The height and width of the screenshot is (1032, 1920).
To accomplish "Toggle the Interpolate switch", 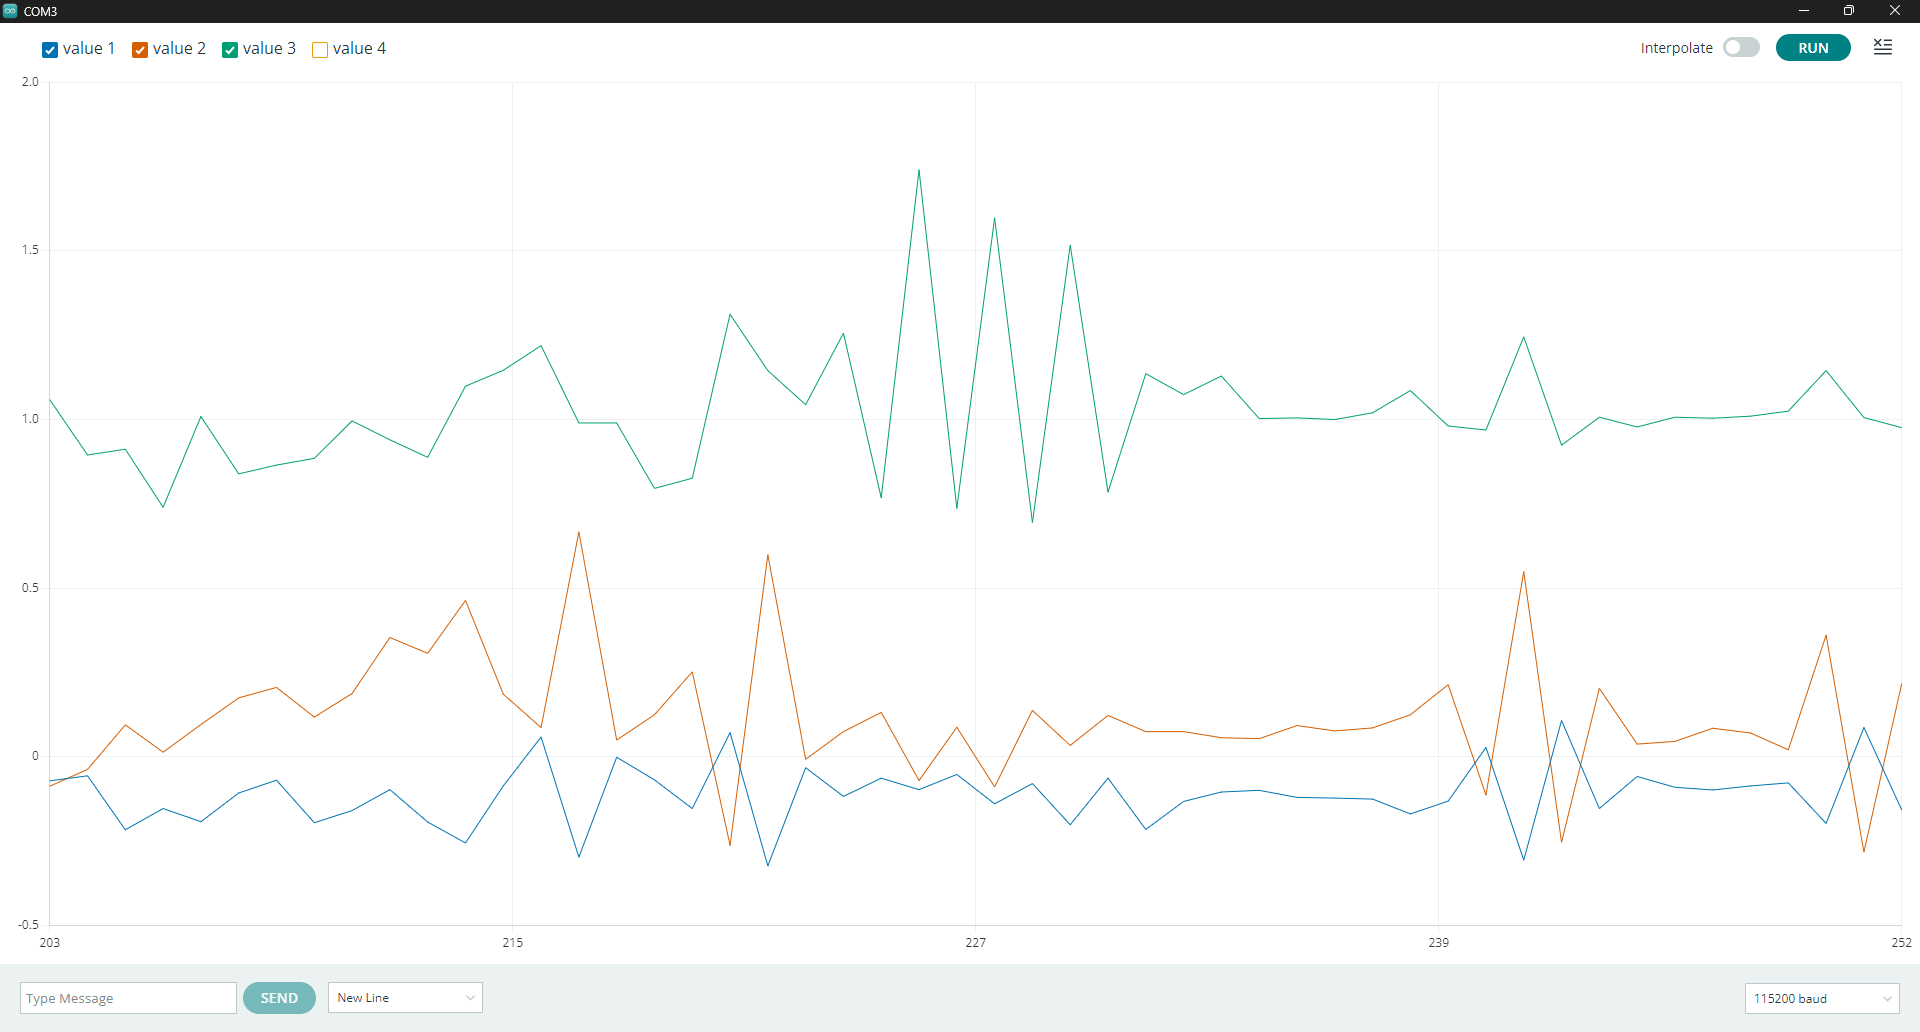I will 1741,48.
